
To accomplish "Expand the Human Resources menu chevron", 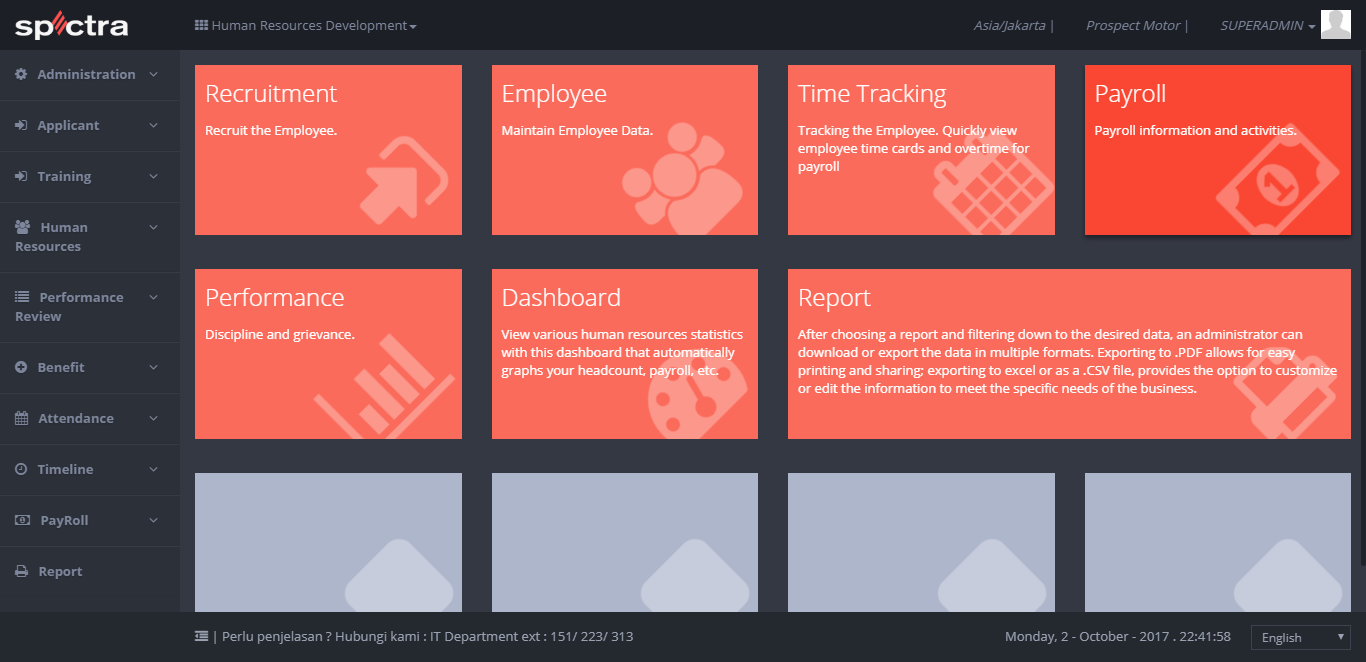I will coord(153,227).
